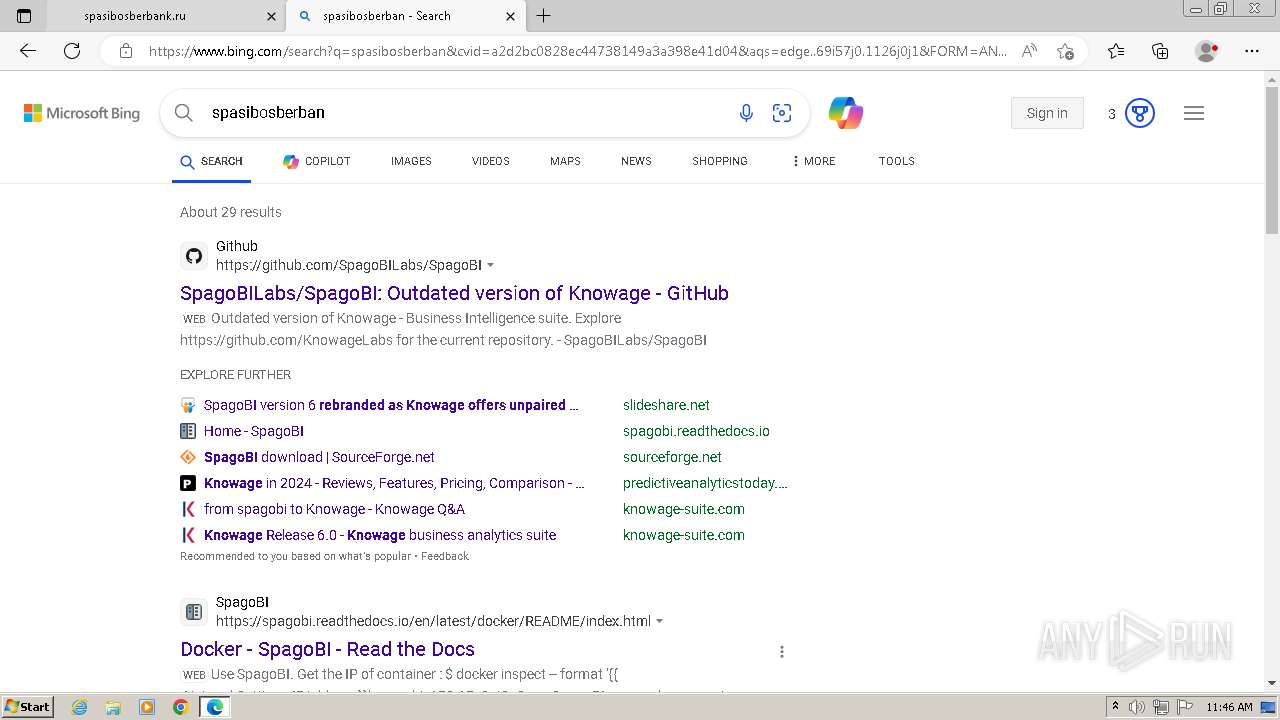Add this page to favorites star icon
Image resolution: width=1280 pixels, height=720 pixels.
click(1065, 51)
